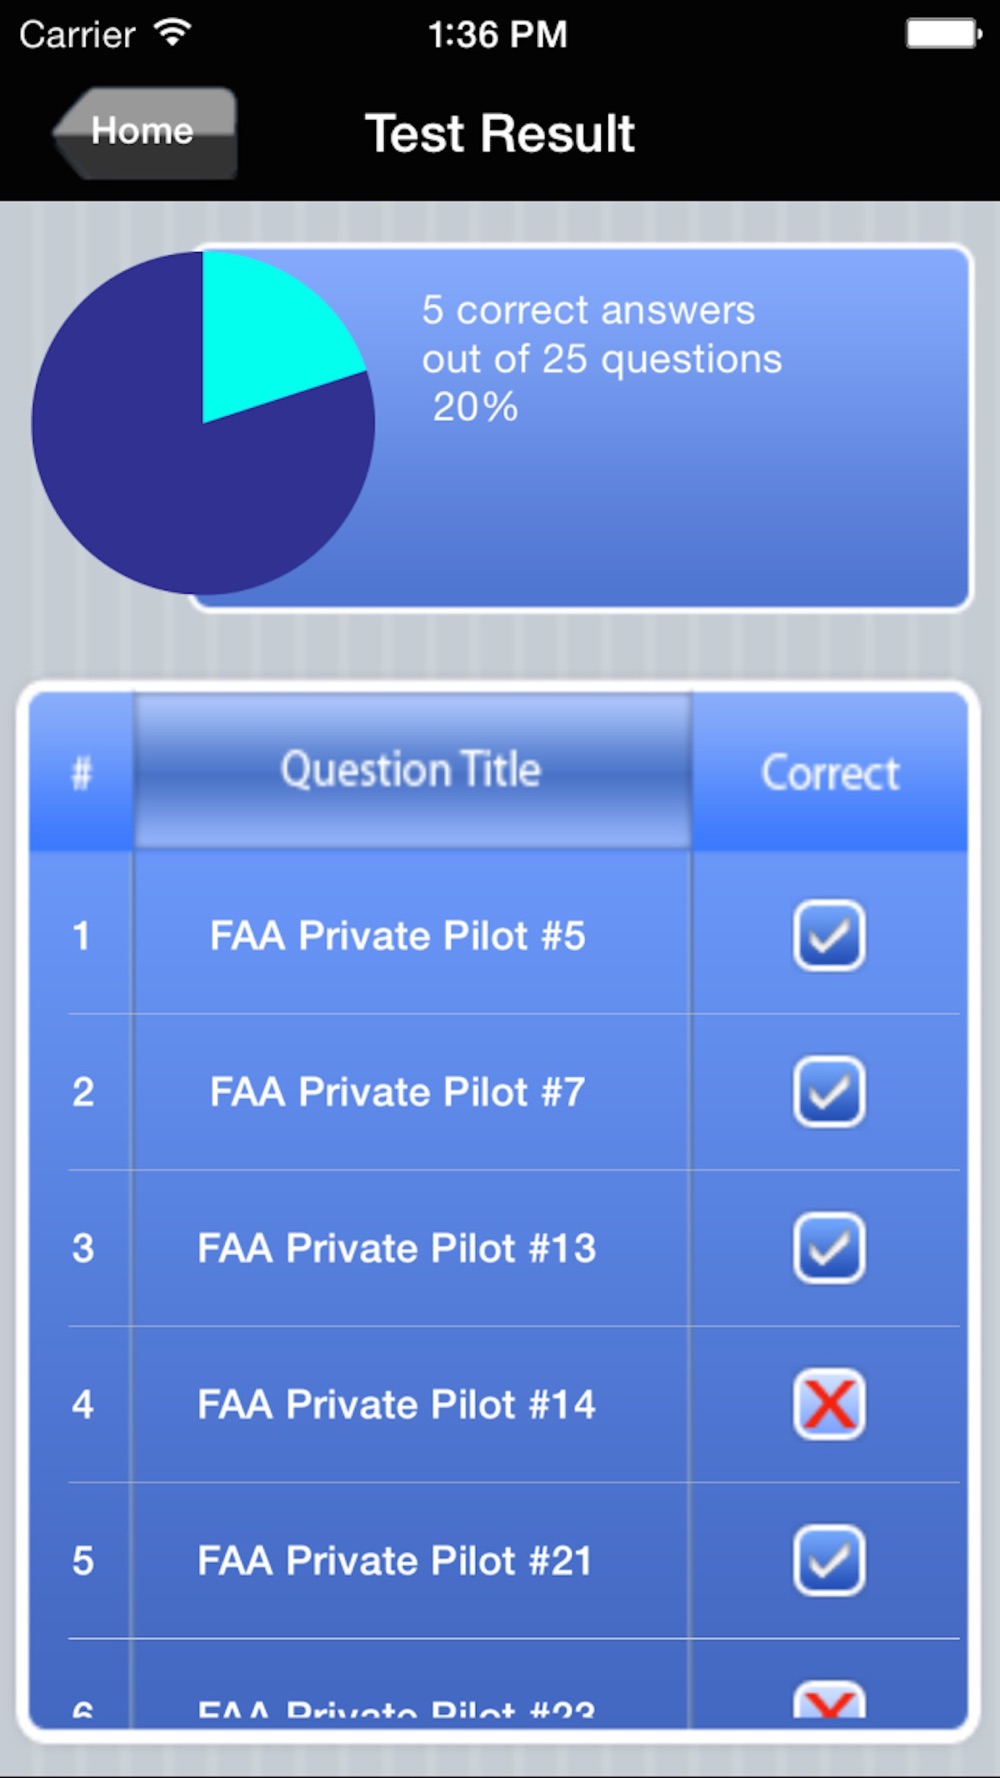Click the red X icon for question 4
Screen dimensions: 1000x1778
click(x=829, y=1404)
